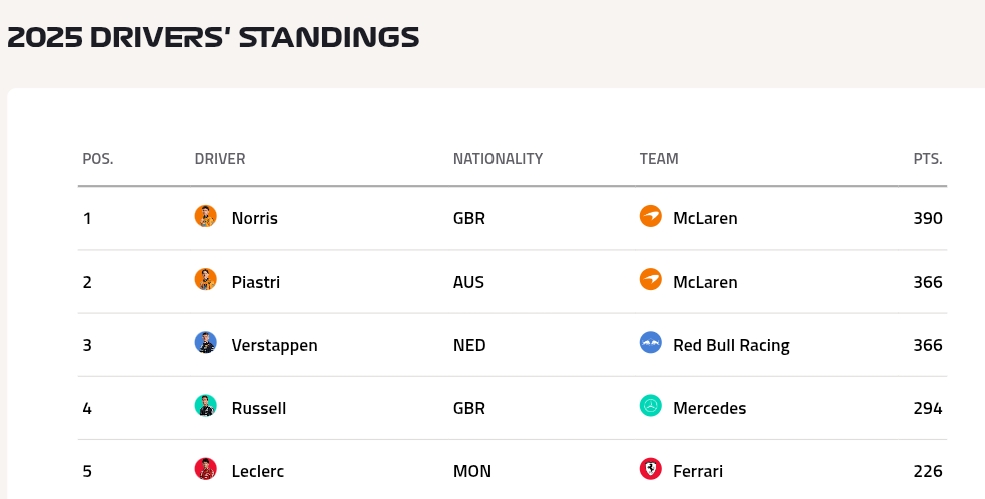
Task: Select the NATIONALITY column header
Action: pos(498,158)
